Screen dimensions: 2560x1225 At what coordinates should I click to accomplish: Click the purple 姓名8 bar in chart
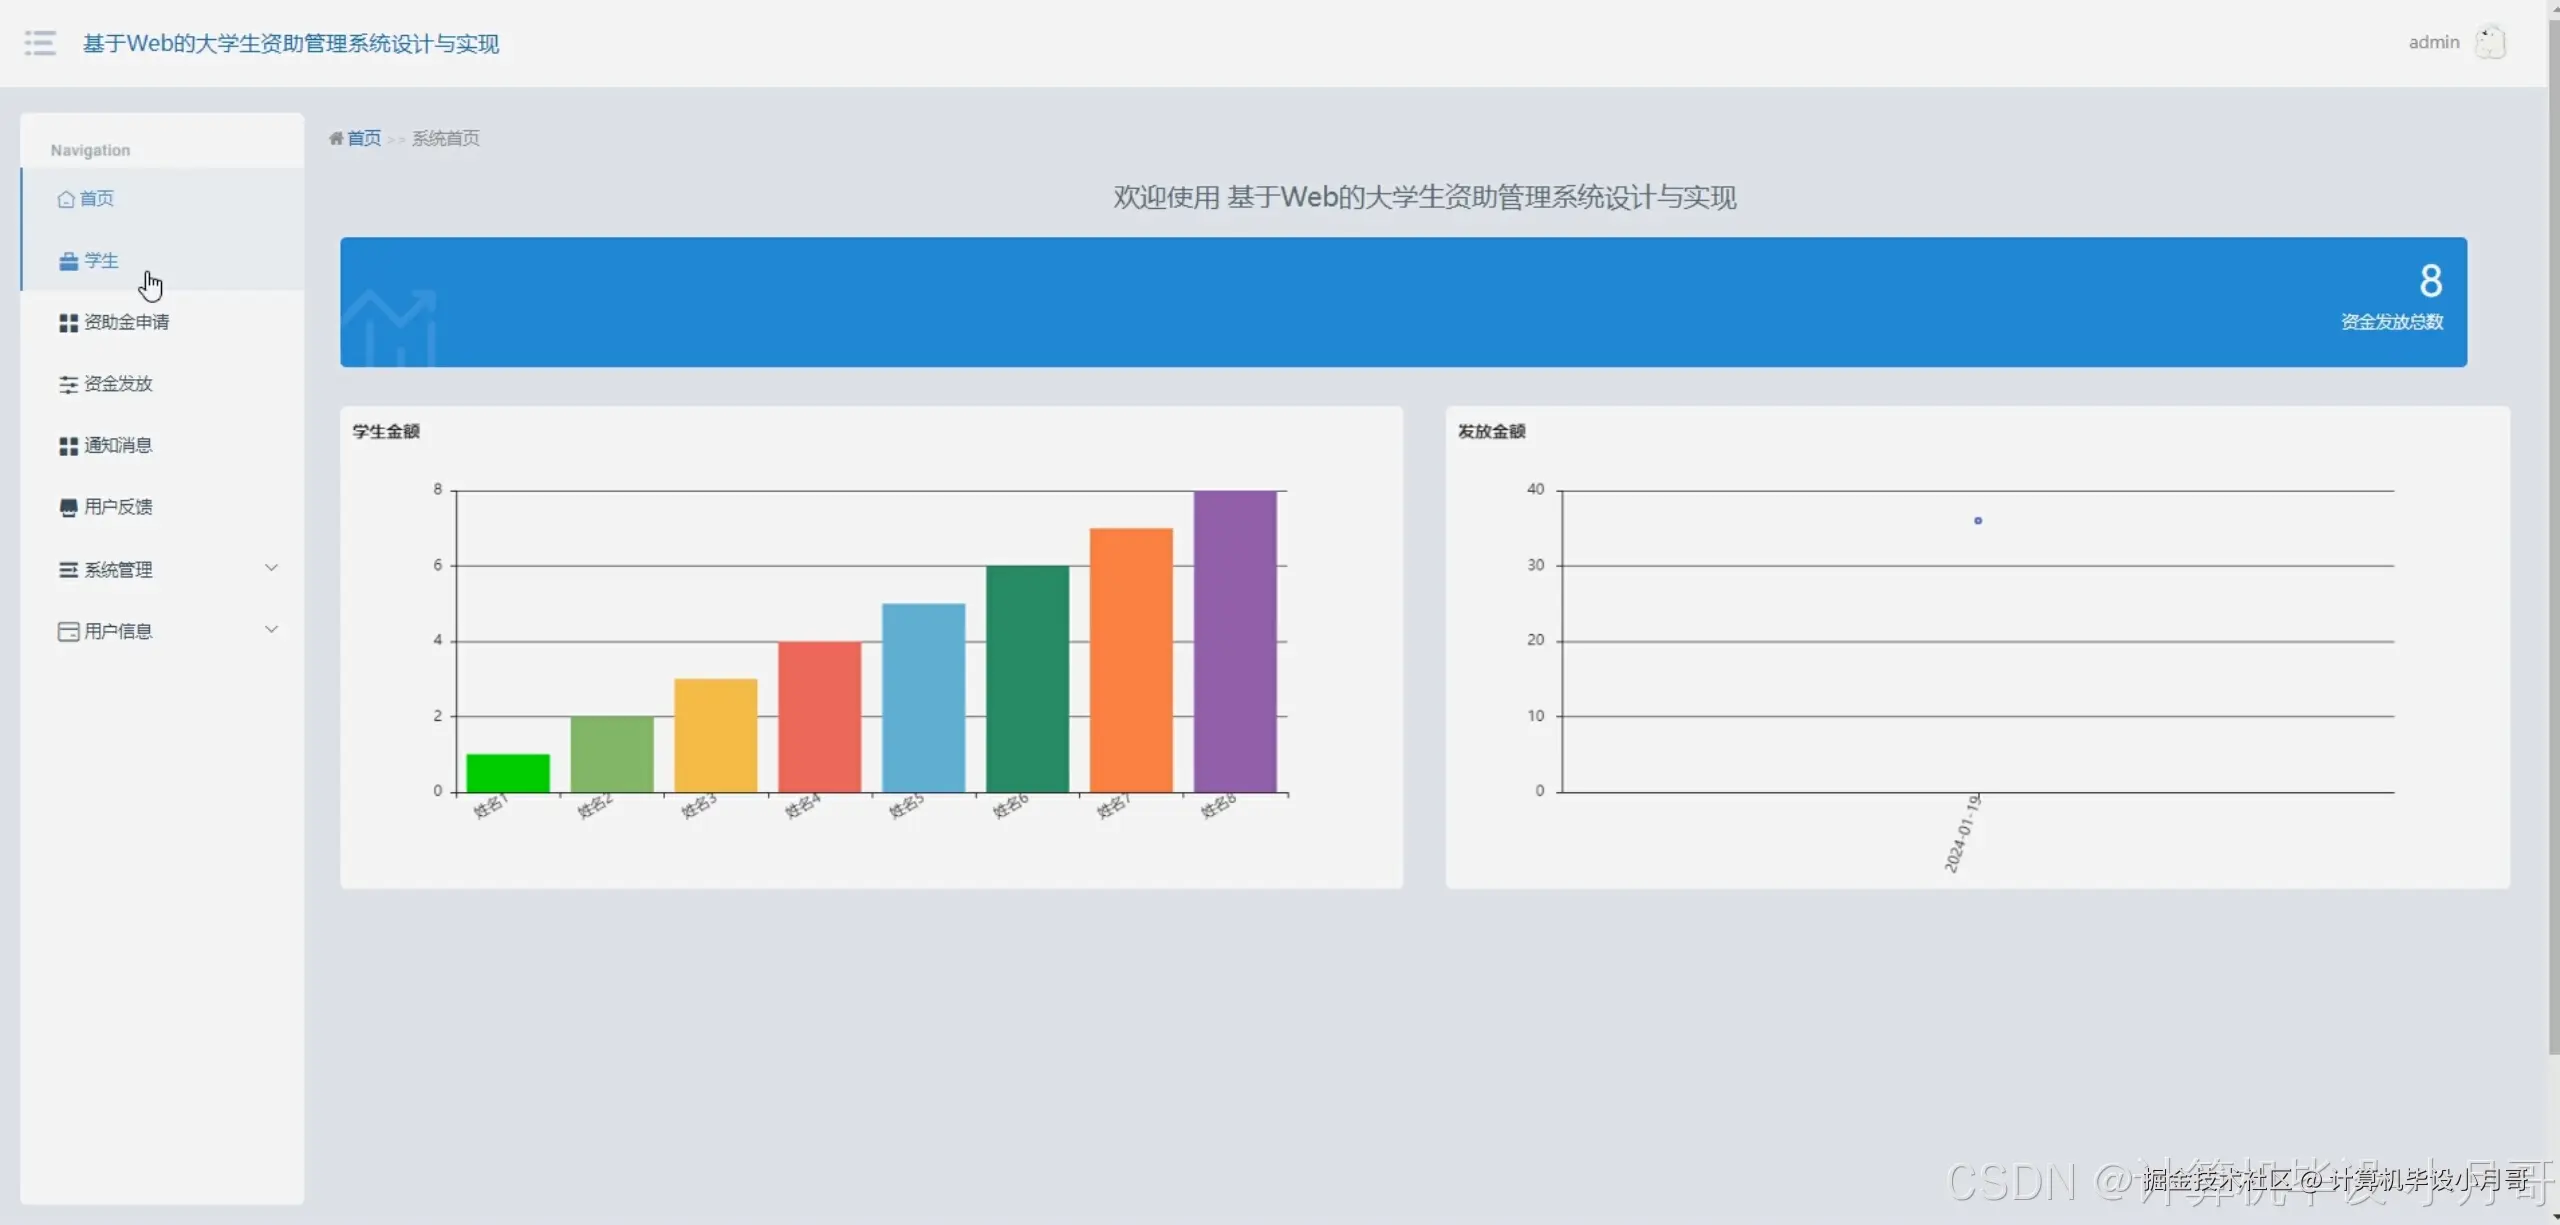point(1234,640)
